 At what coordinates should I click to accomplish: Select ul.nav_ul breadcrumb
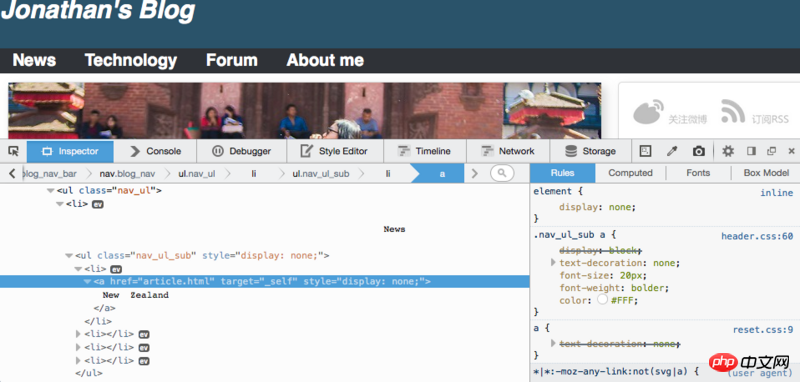[x=197, y=174]
